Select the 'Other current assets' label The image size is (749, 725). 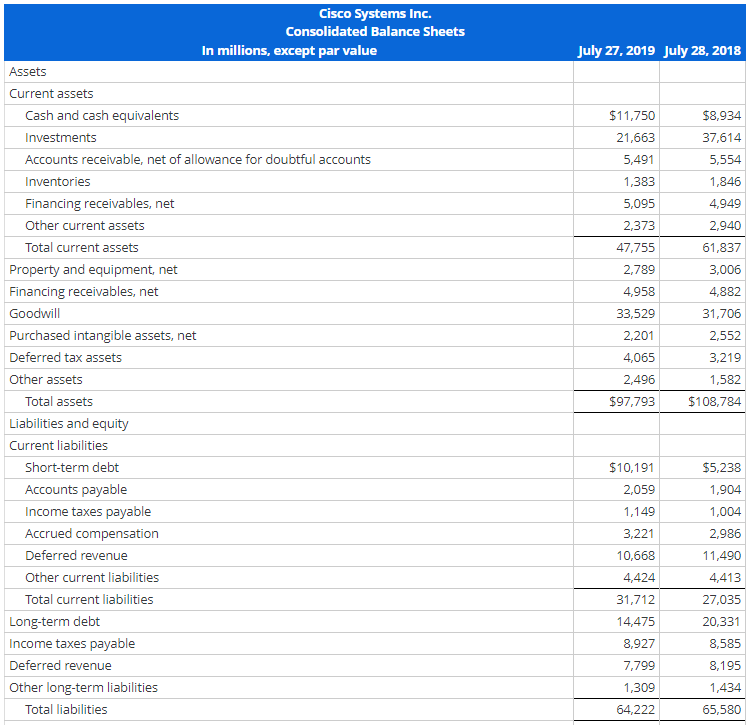[85, 225]
